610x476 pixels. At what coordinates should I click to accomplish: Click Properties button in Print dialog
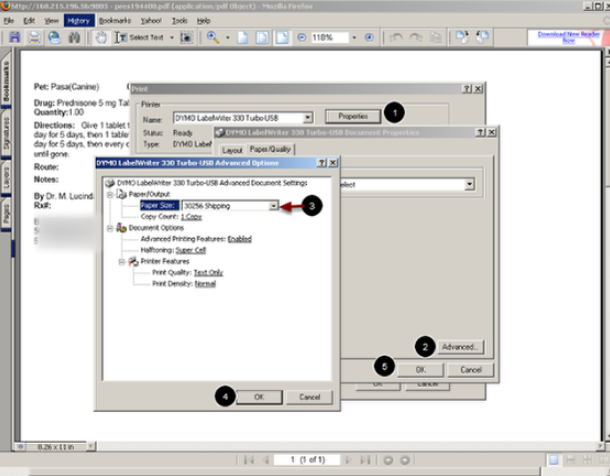(353, 116)
